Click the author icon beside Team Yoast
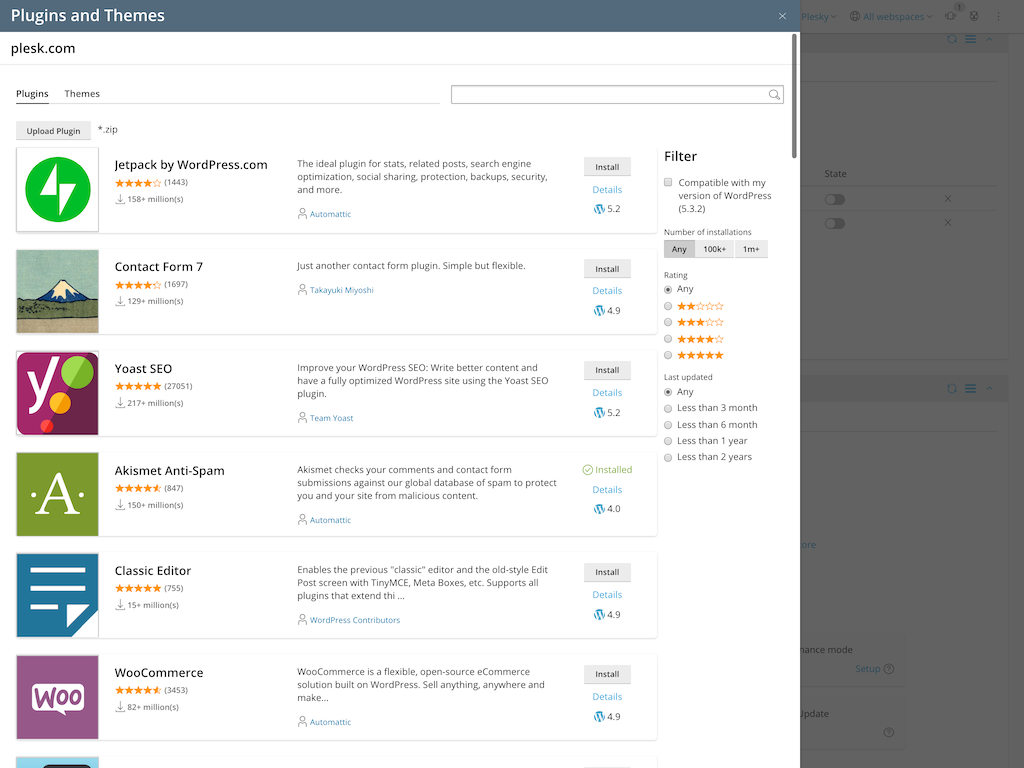1024x768 pixels. click(x=302, y=417)
